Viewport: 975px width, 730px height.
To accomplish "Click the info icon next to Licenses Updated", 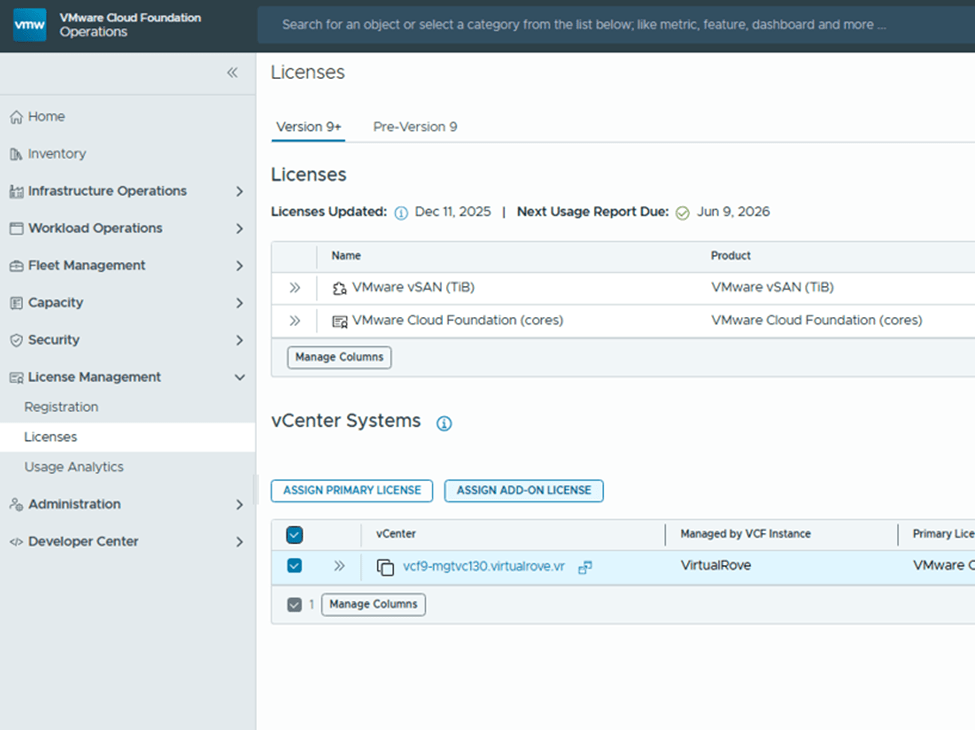I will pos(401,213).
